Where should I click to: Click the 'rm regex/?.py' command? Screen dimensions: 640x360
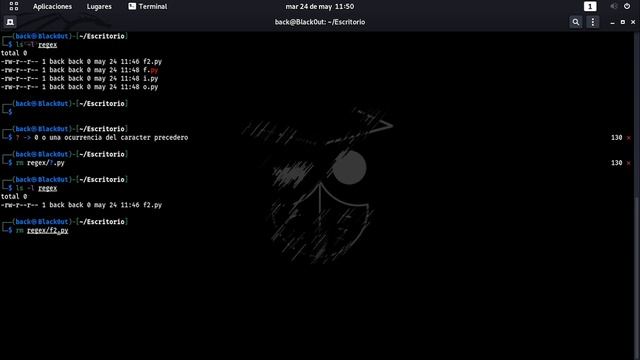tap(40, 163)
